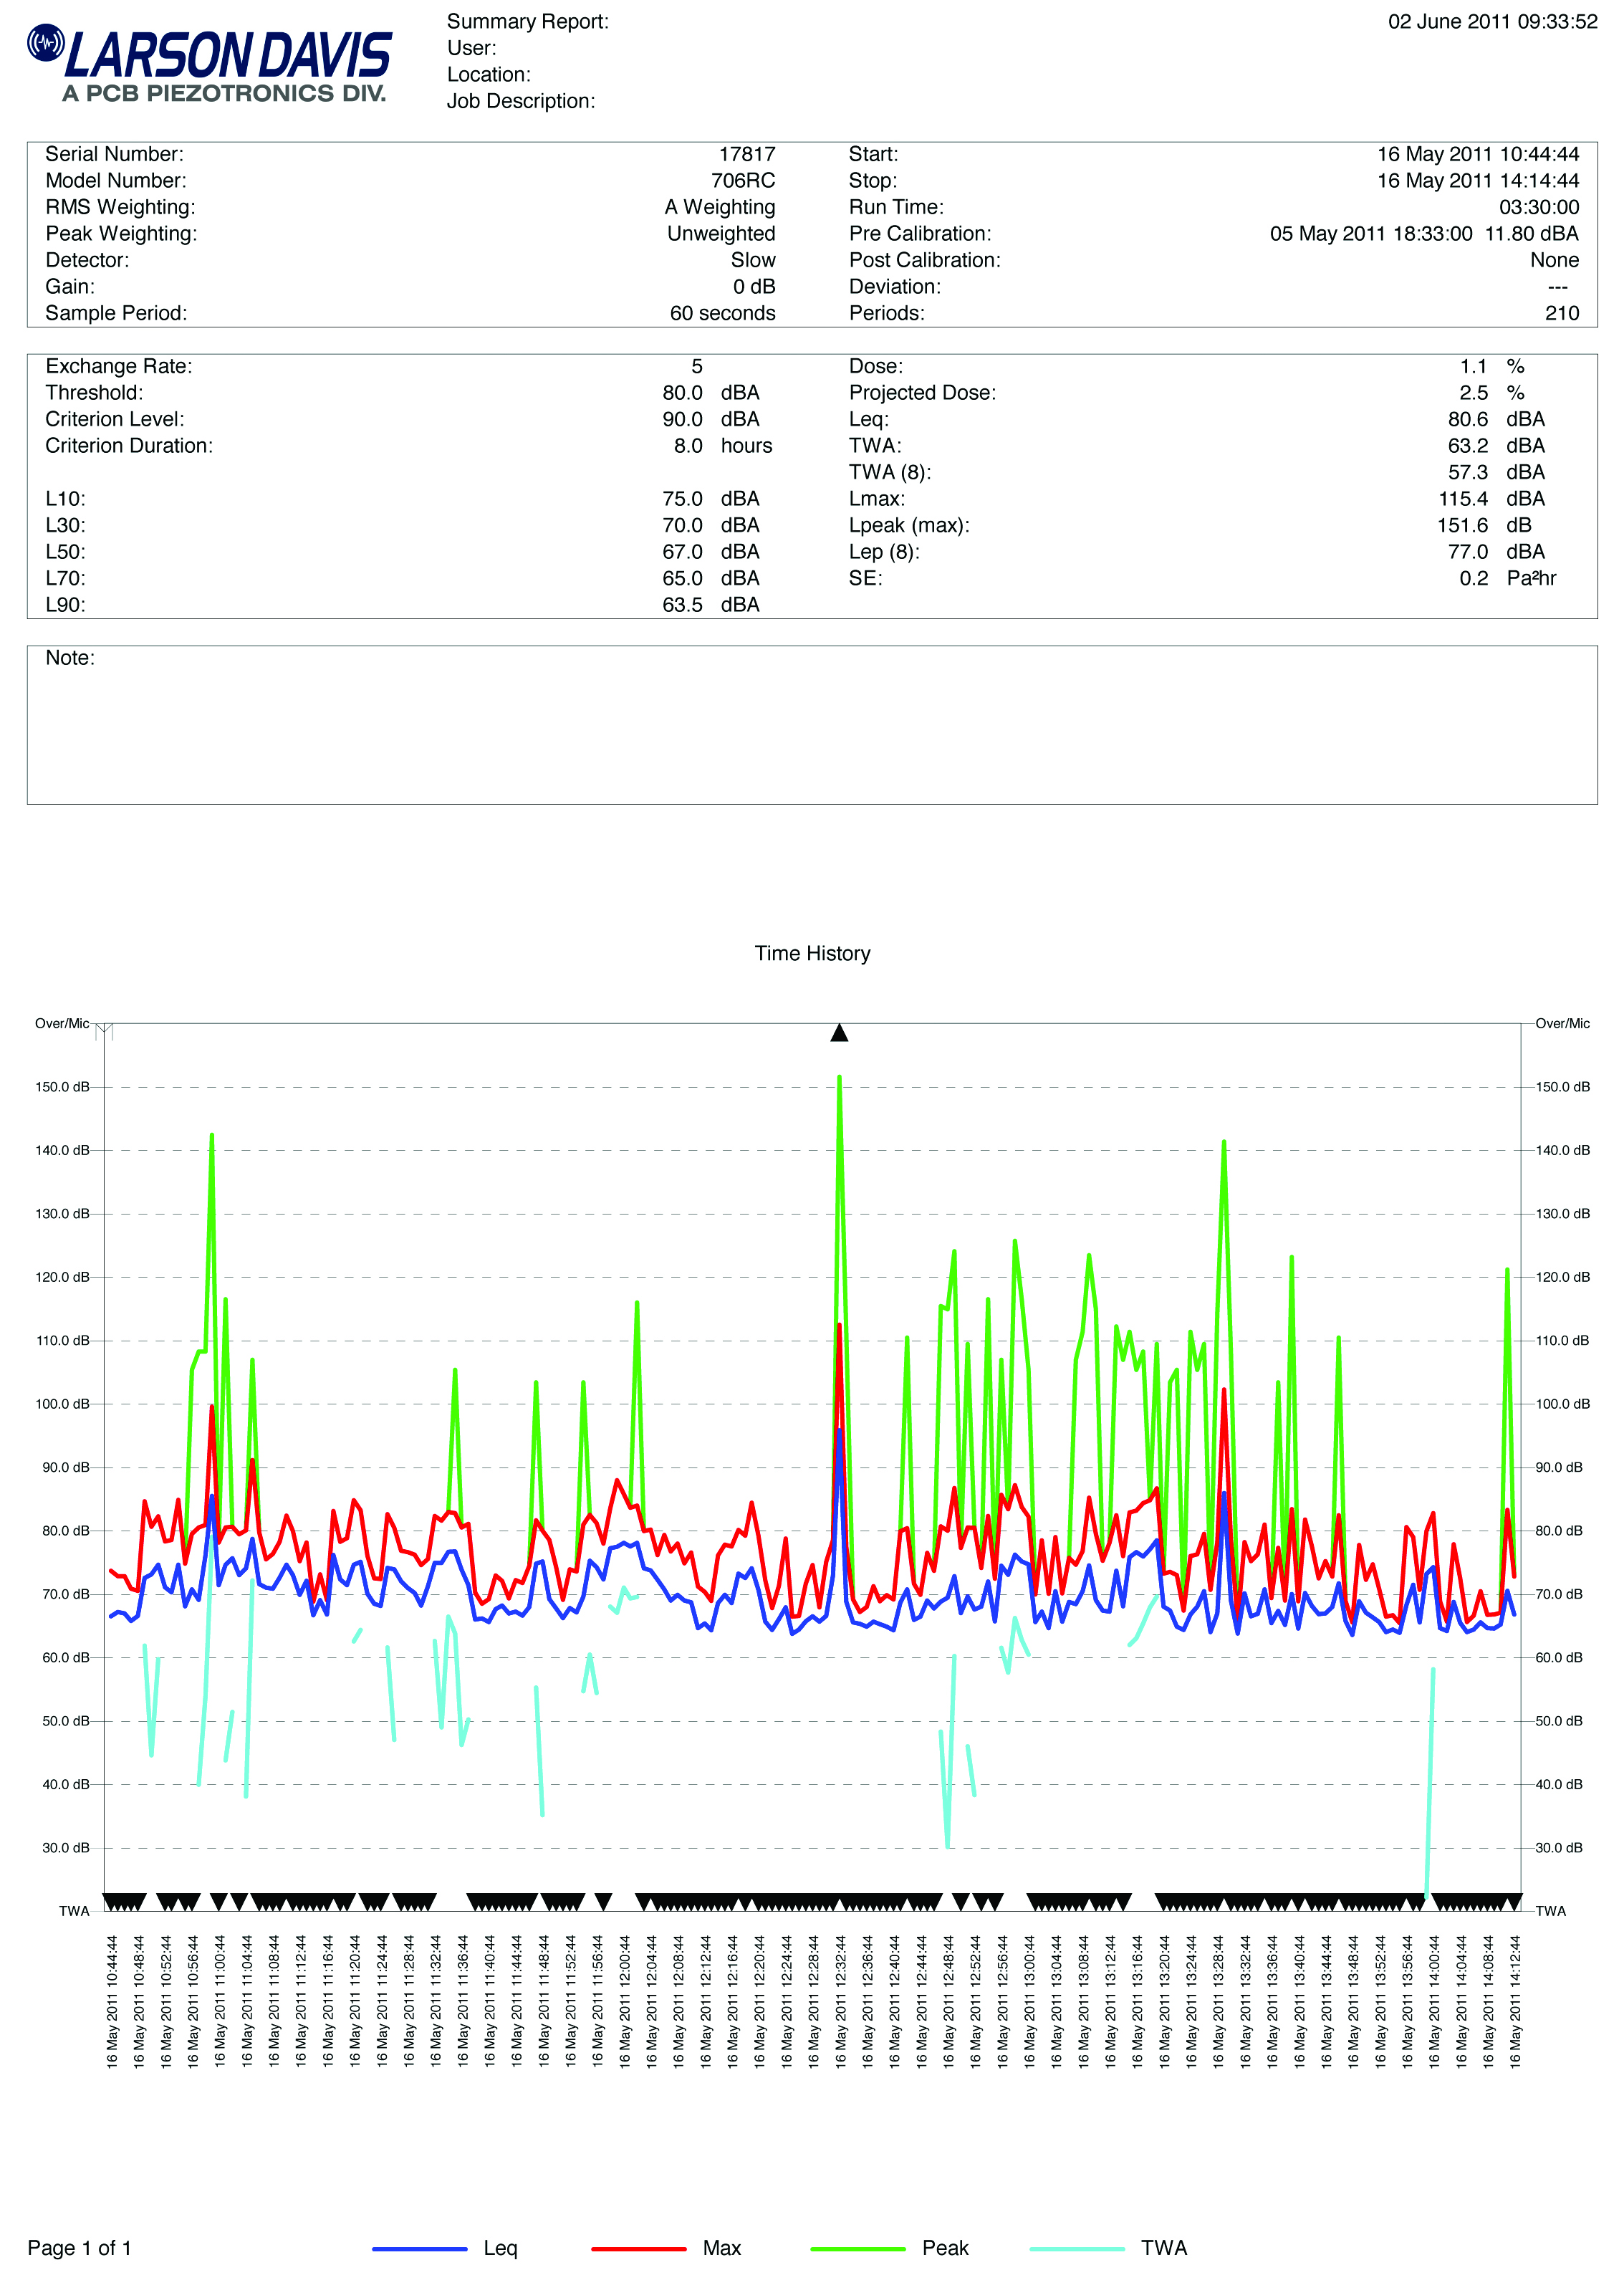Screen dimensions: 1624x2270
Task: Click the 12:32:44 time axis label
Action: 840,2001
